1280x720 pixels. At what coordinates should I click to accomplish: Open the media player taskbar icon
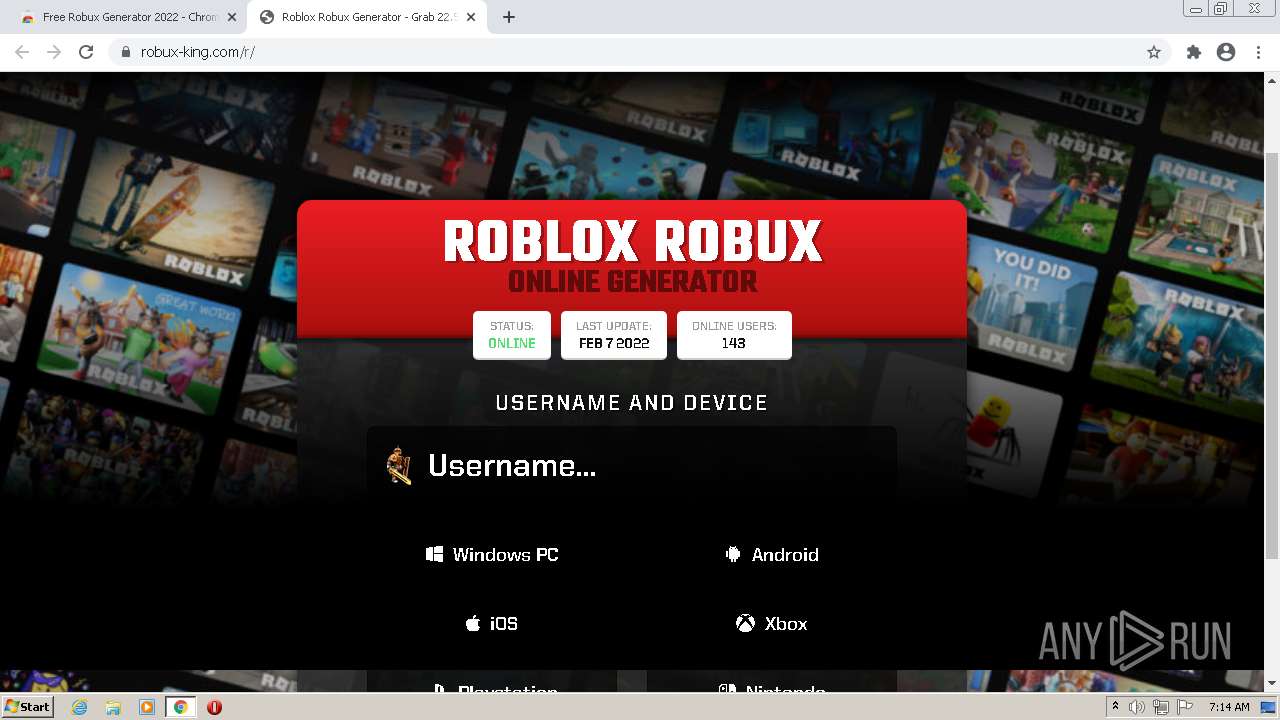coord(147,707)
